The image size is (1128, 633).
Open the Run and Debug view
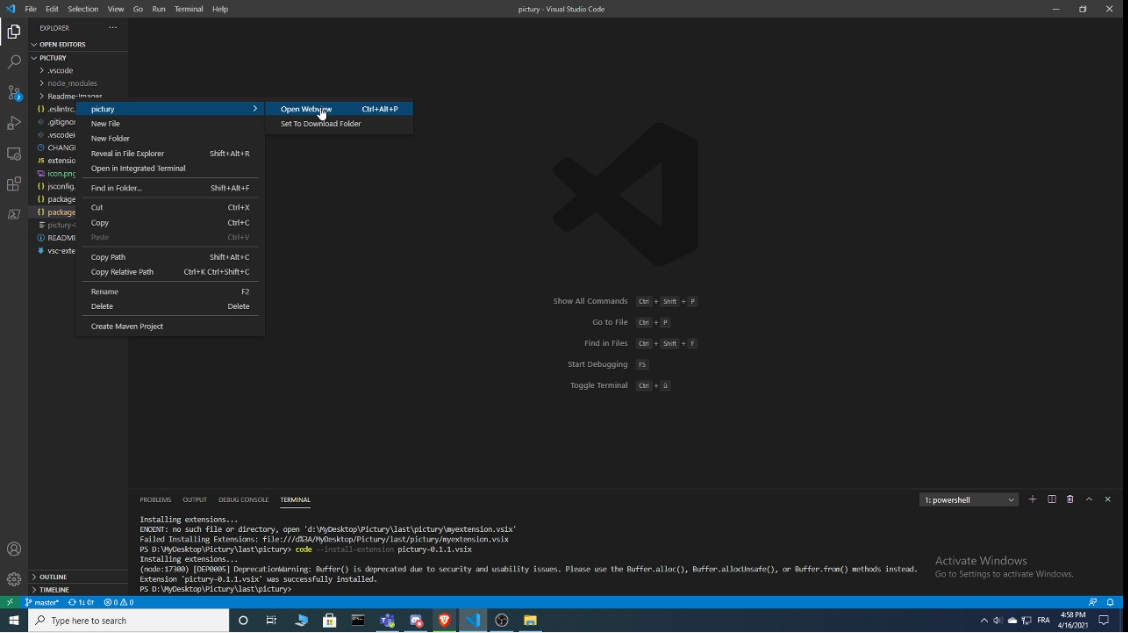(x=14, y=123)
